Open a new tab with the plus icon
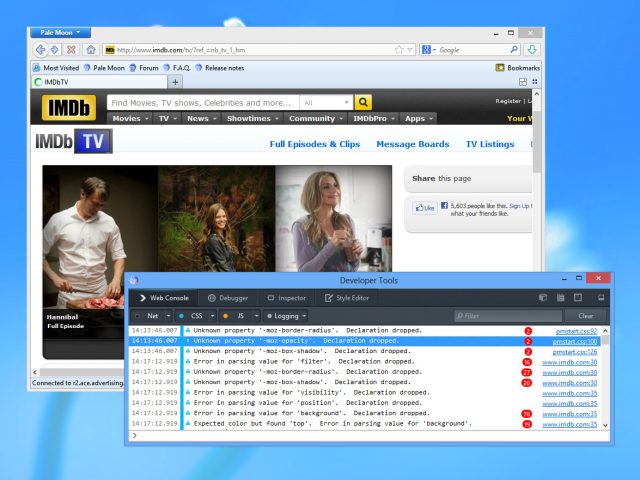640x480 pixels. [176, 82]
